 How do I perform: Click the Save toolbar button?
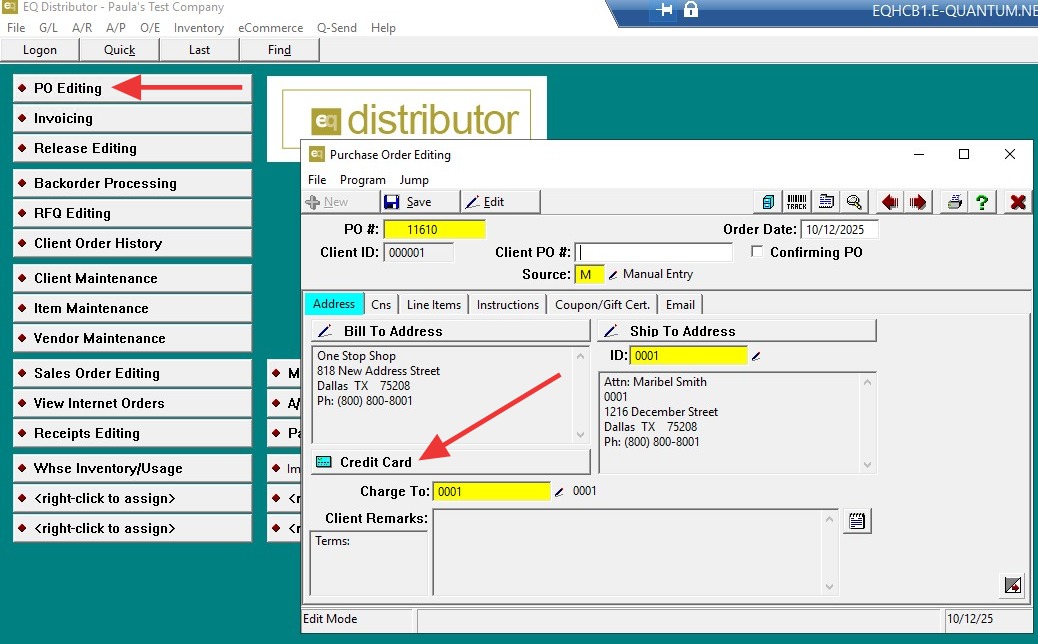(x=420, y=202)
